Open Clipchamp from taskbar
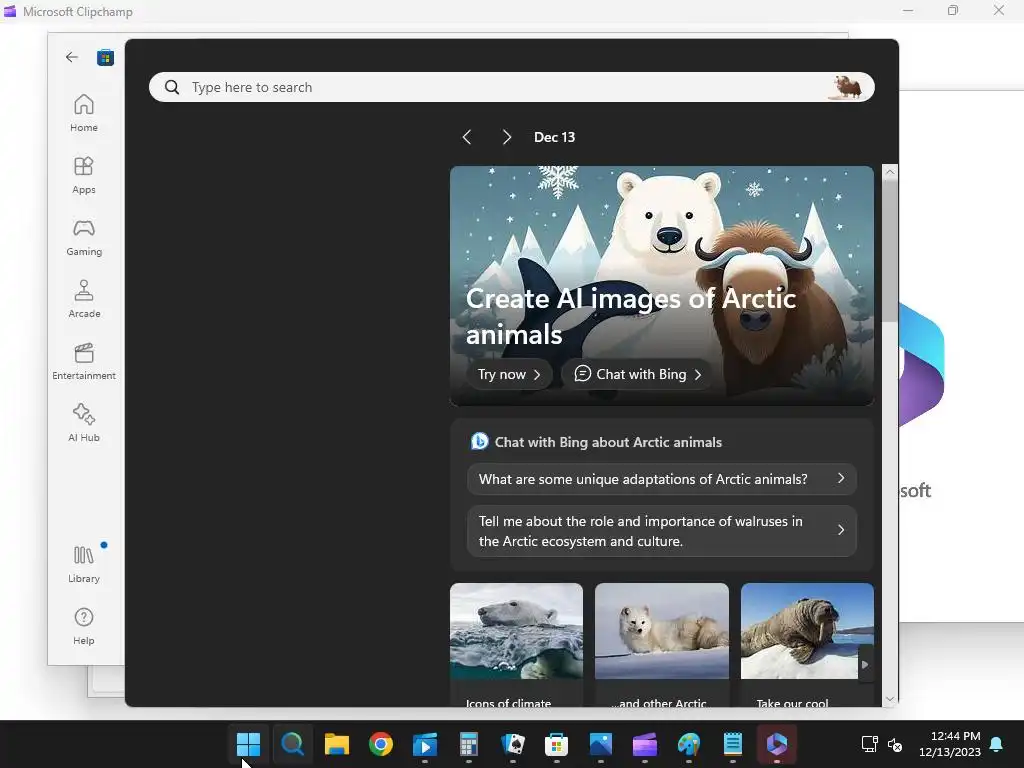Viewport: 1024px width, 768px height. (x=645, y=744)
